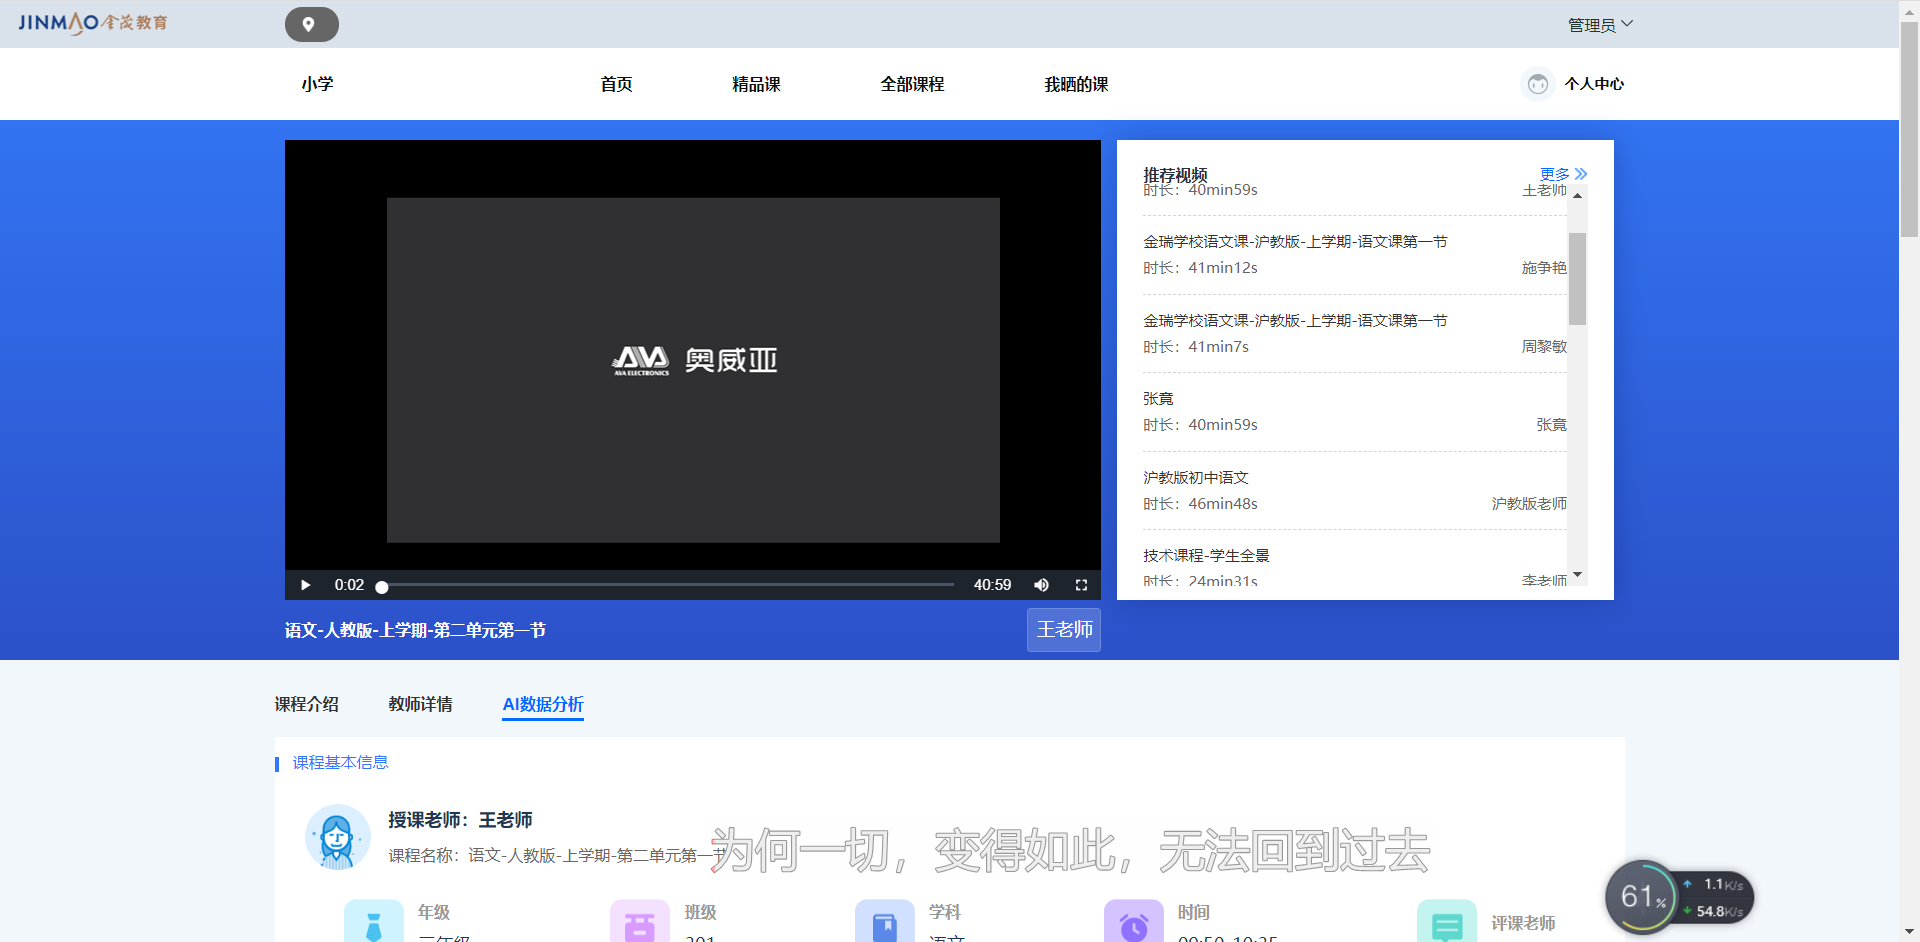Image resolution: width=1920 pixels, height=942 pixels.
Task: Open the 管理员 account dropdown
Action: 1600,25
